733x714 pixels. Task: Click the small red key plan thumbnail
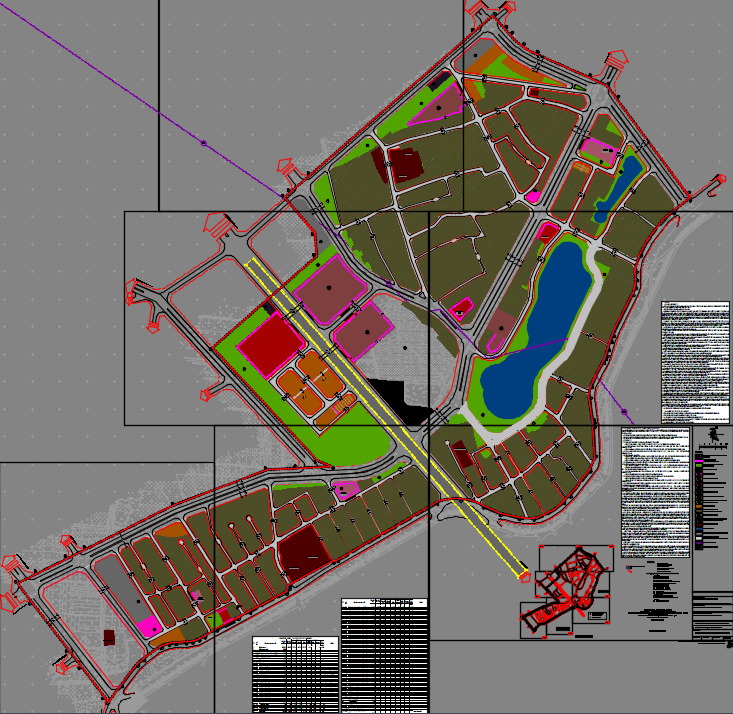[x=567, y=590]
